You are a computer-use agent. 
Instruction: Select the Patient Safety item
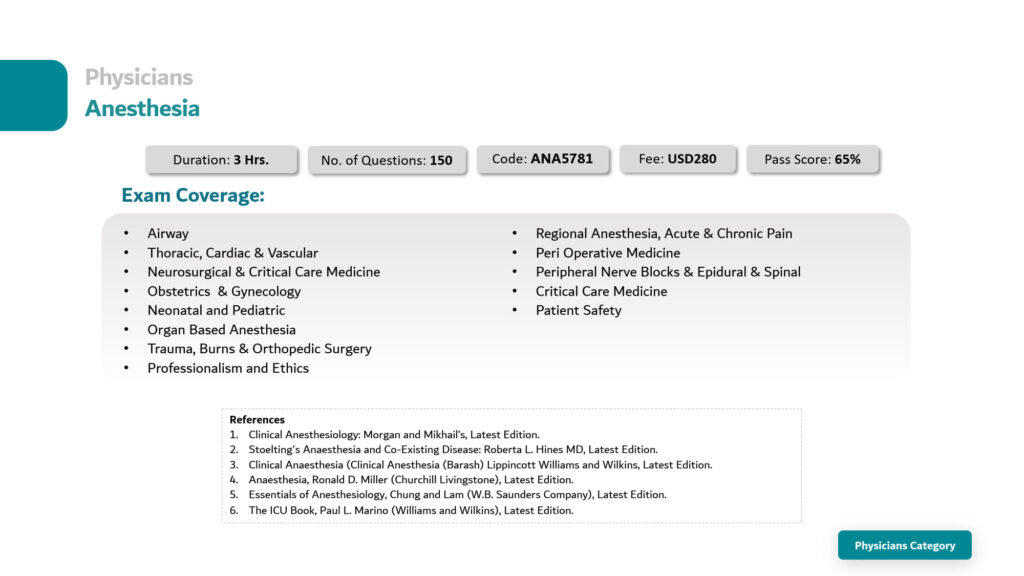point(579,310)
